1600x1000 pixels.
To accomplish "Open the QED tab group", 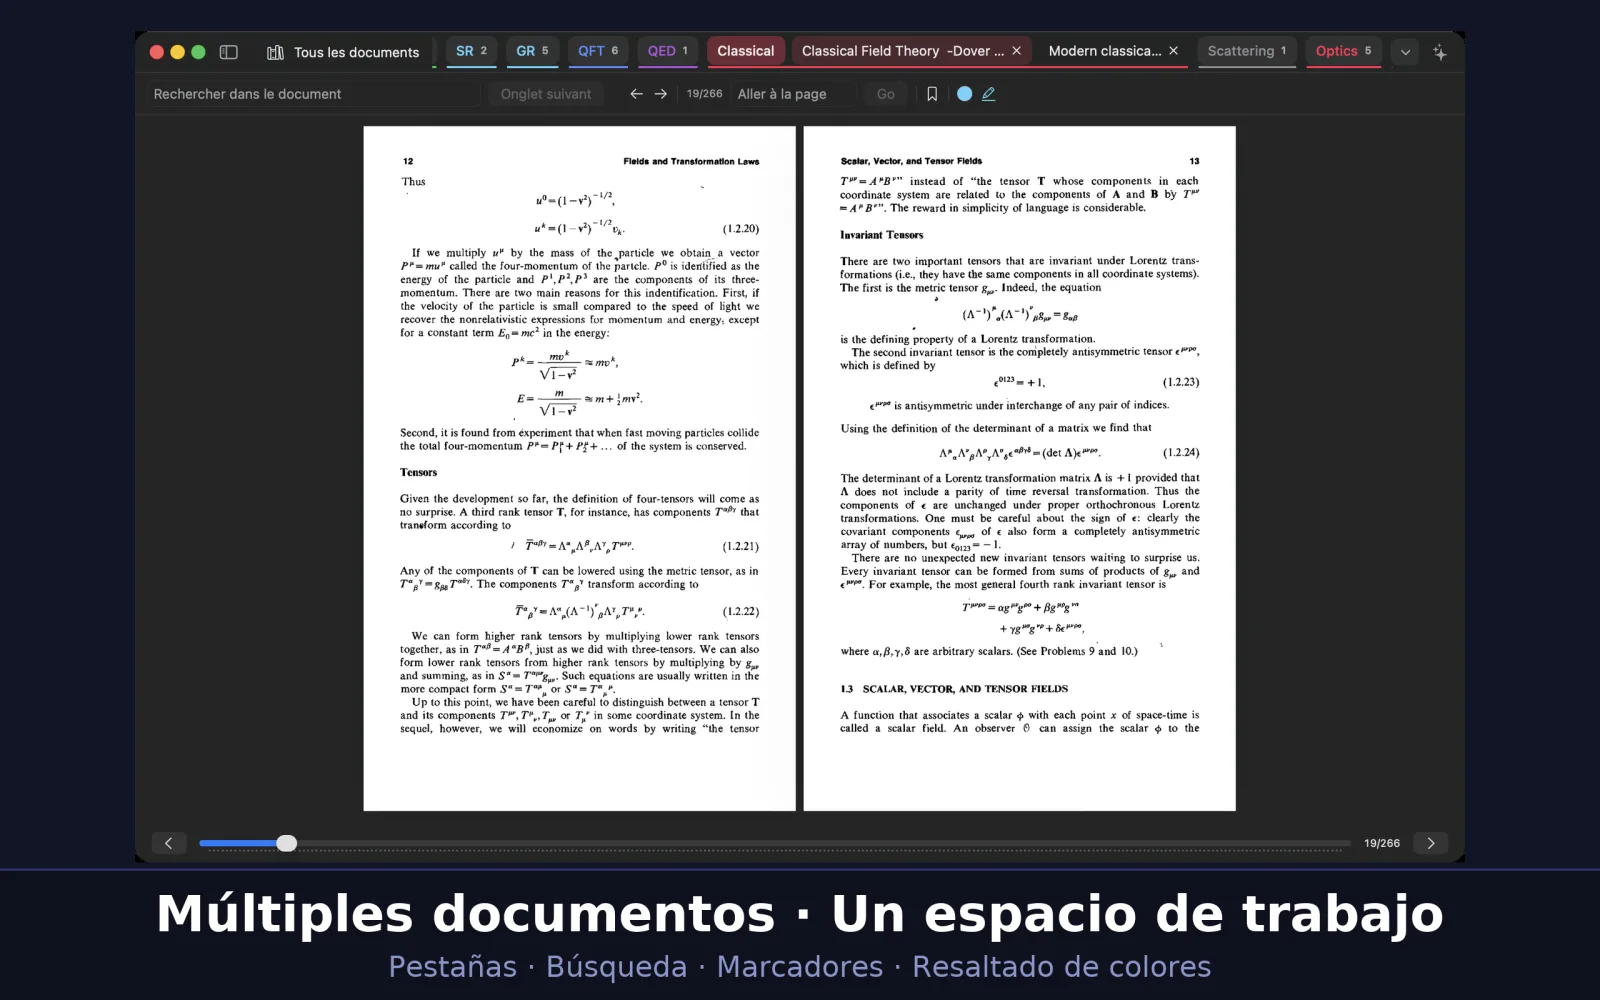I will tap(667, 51).
